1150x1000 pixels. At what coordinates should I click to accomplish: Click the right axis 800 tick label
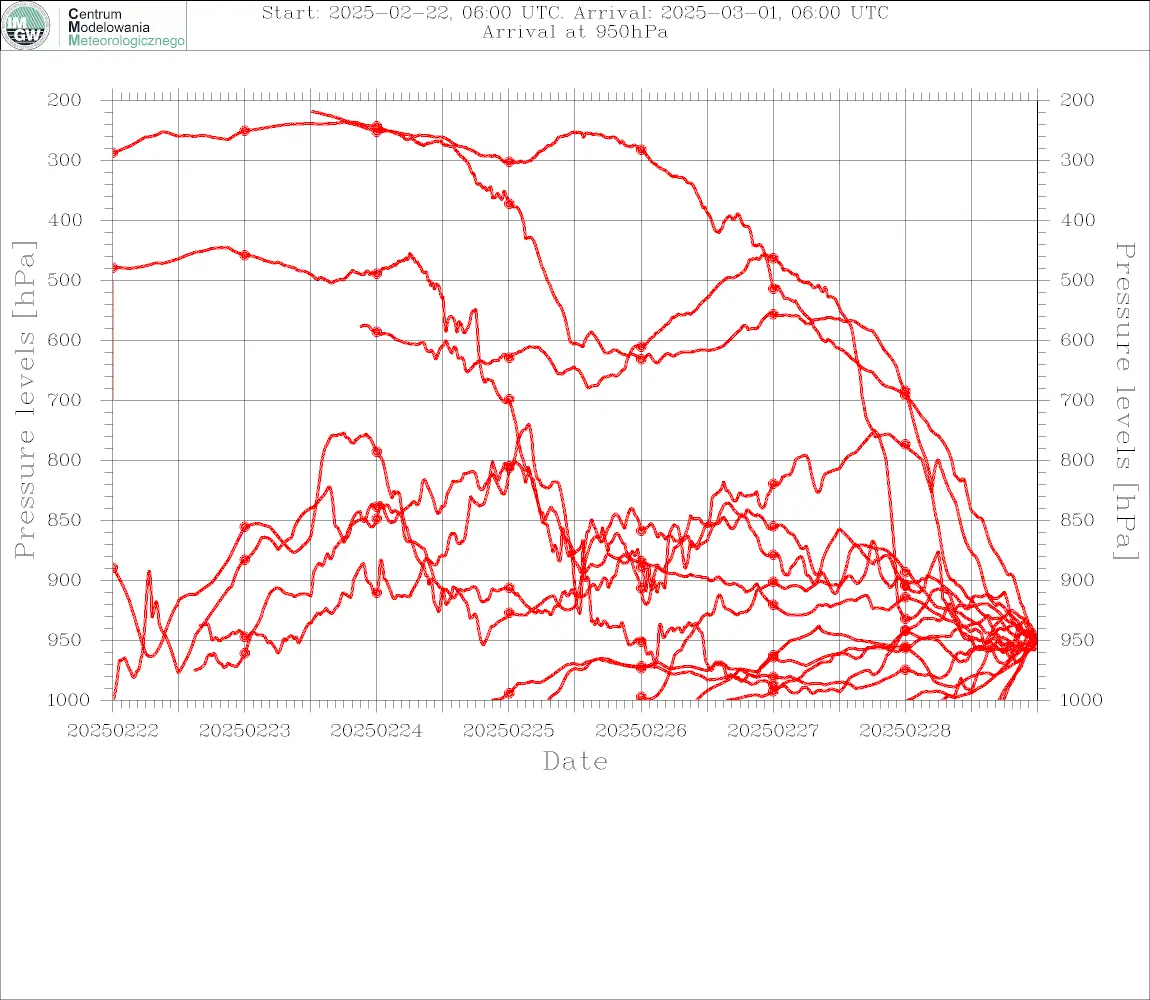click(1077, 460)
